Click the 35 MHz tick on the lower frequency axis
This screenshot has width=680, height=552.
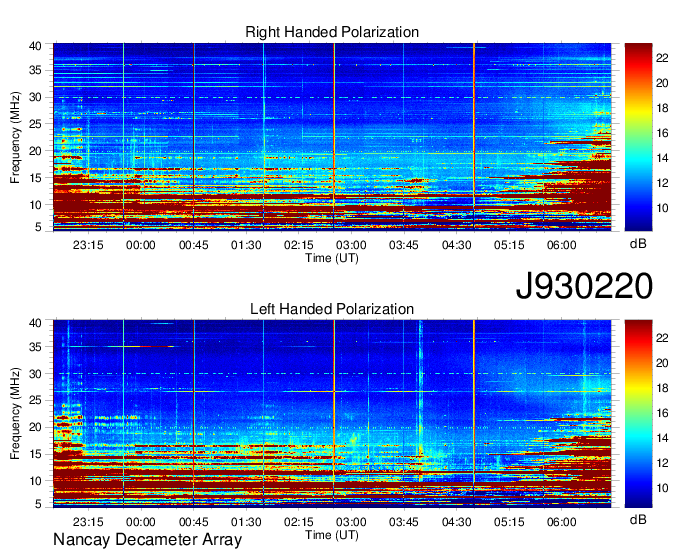pos(35,347)
